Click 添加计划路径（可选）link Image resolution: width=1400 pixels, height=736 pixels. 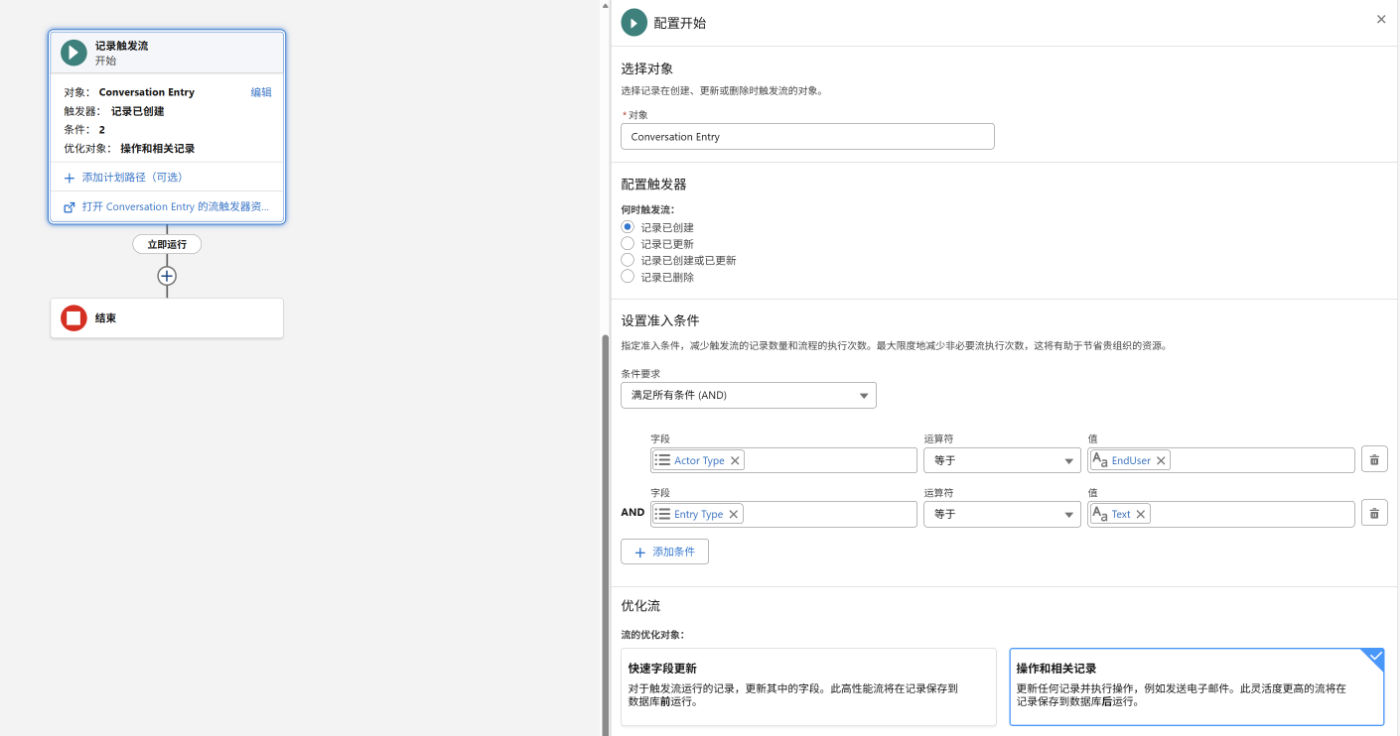coord(131,177)
